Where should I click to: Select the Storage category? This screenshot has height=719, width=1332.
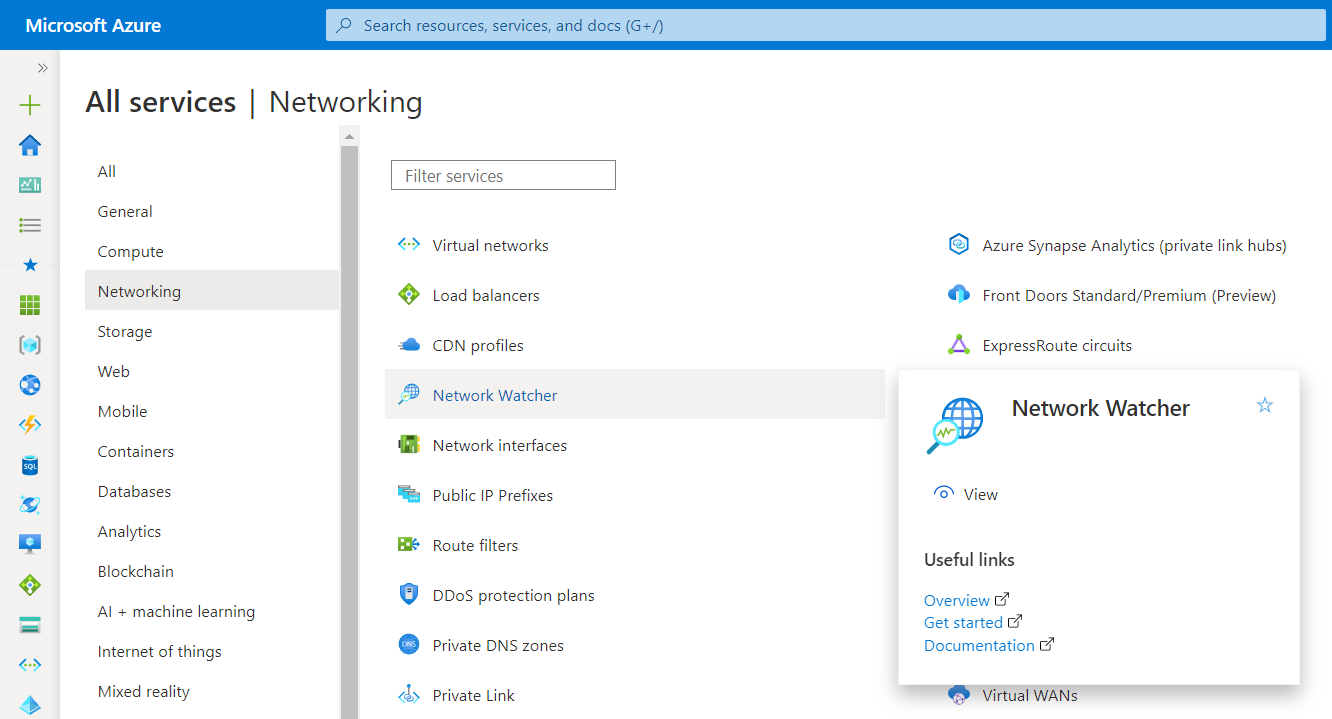tap(125, 332)
